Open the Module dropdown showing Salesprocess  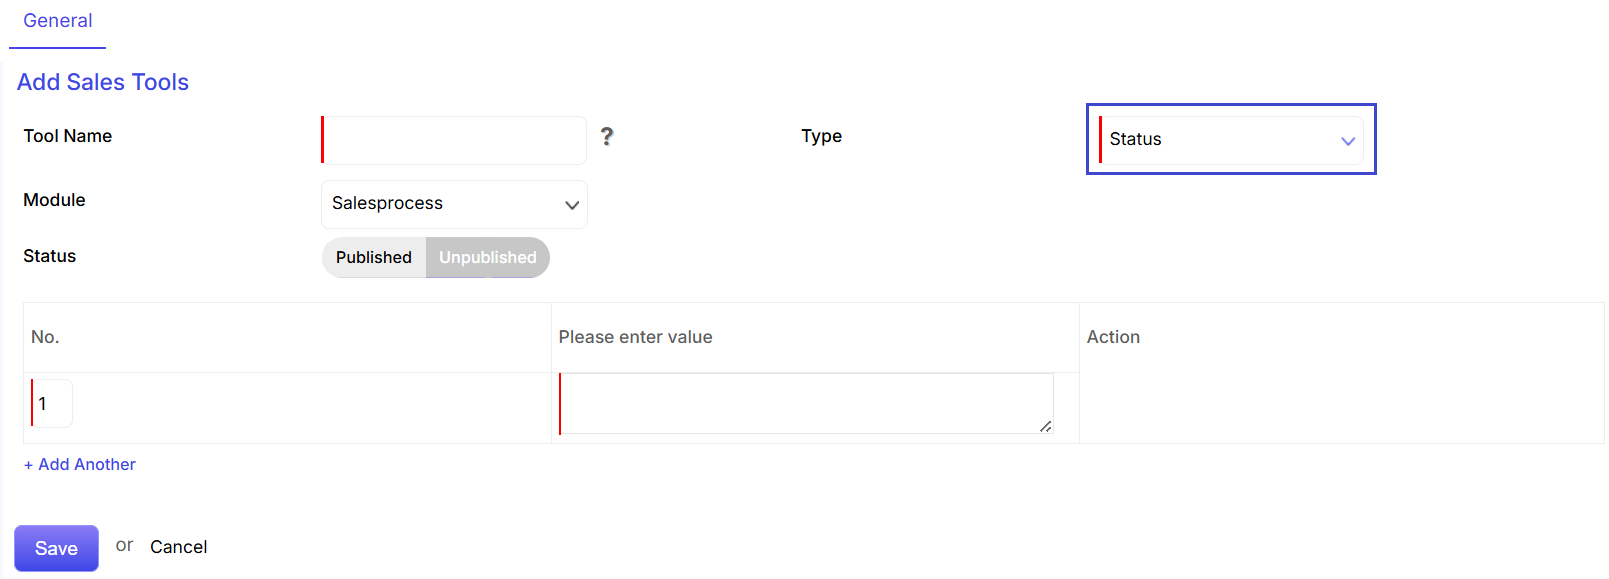(x=454, y=204)
